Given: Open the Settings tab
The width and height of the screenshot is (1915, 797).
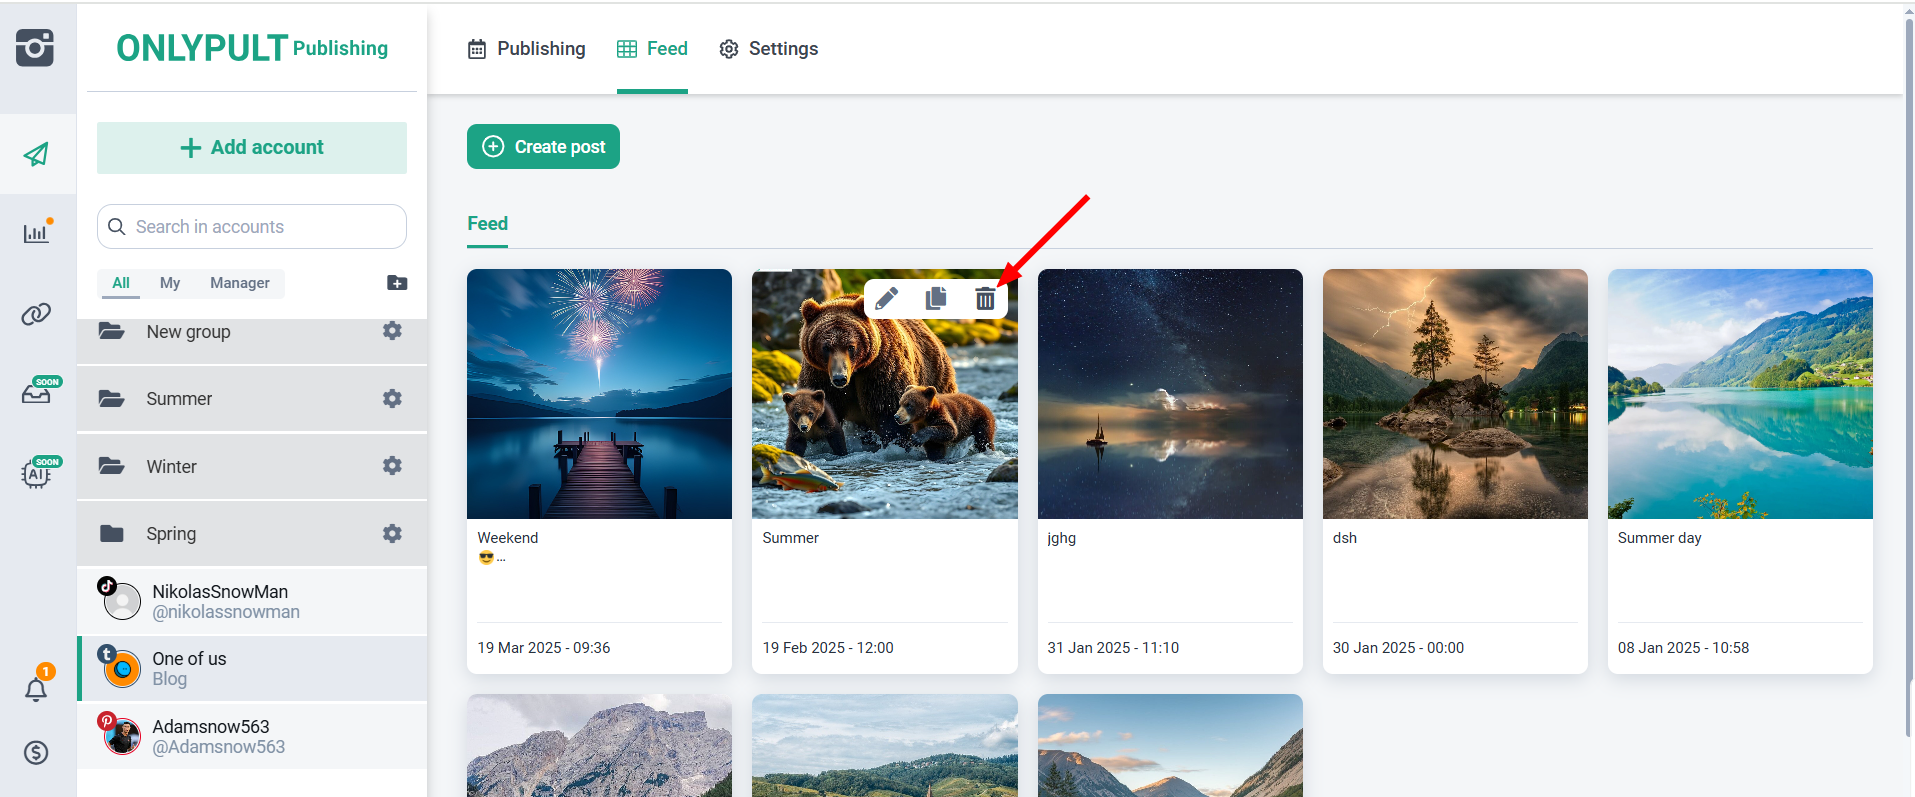Looking at the screenshot, I should 769,49.
